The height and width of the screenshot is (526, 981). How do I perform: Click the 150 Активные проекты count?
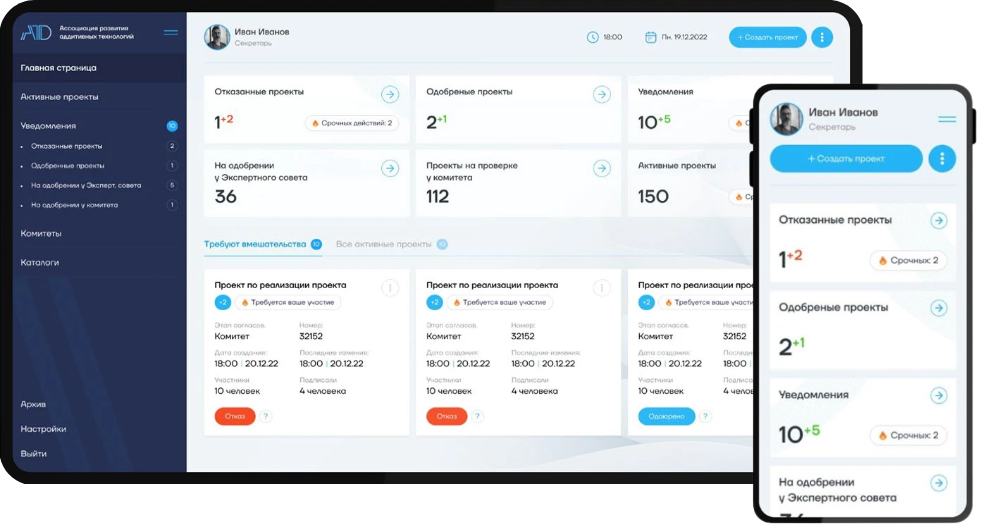(x=653, y=197)
